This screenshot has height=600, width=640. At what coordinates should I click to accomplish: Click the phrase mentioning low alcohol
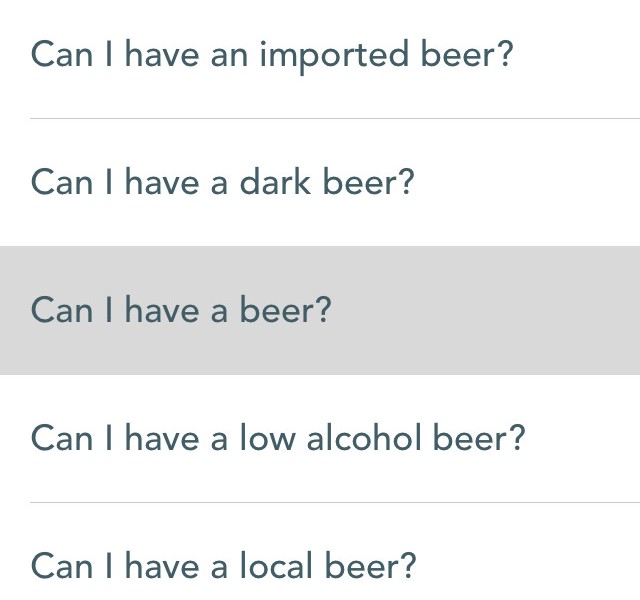tap(278, 438)
